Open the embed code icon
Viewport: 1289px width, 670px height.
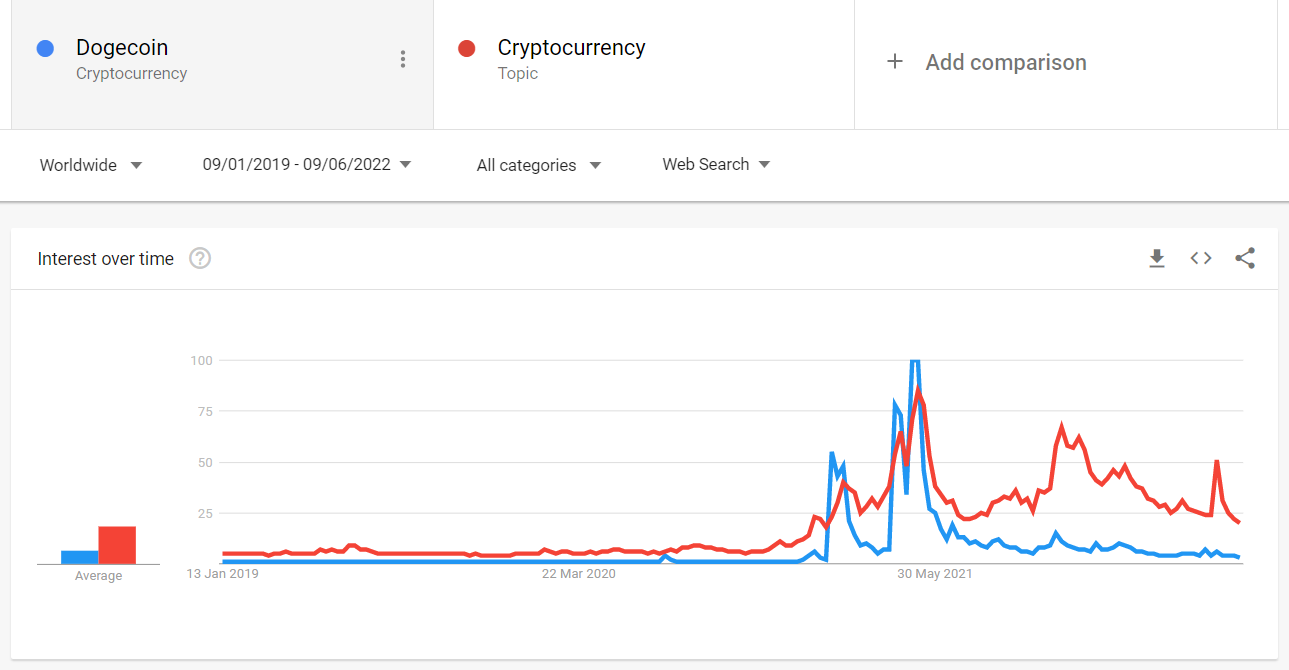[1201, 259]
